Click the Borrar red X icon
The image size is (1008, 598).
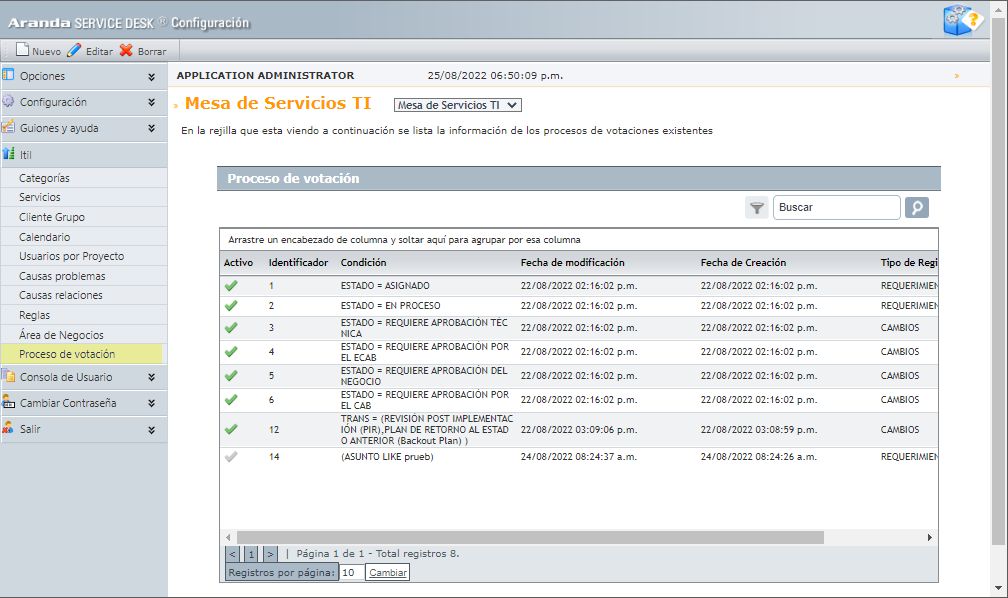click(126, 50)
